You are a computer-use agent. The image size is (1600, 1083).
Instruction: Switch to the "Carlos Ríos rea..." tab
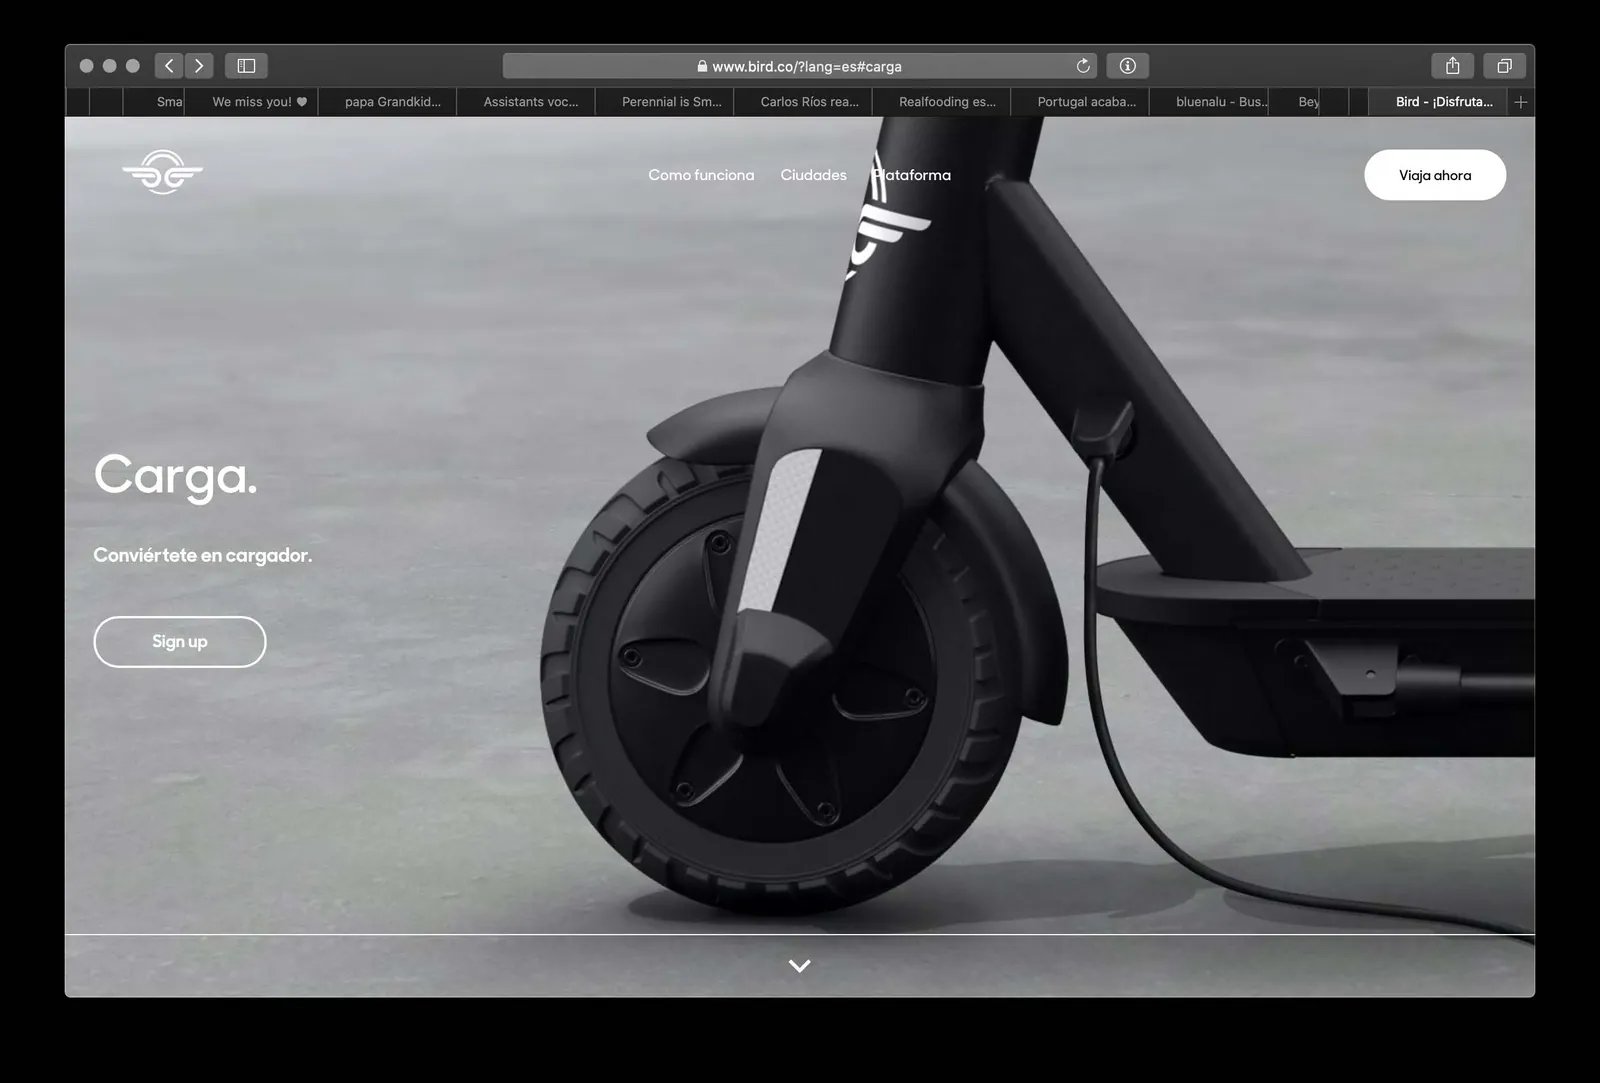click(803, 102)
